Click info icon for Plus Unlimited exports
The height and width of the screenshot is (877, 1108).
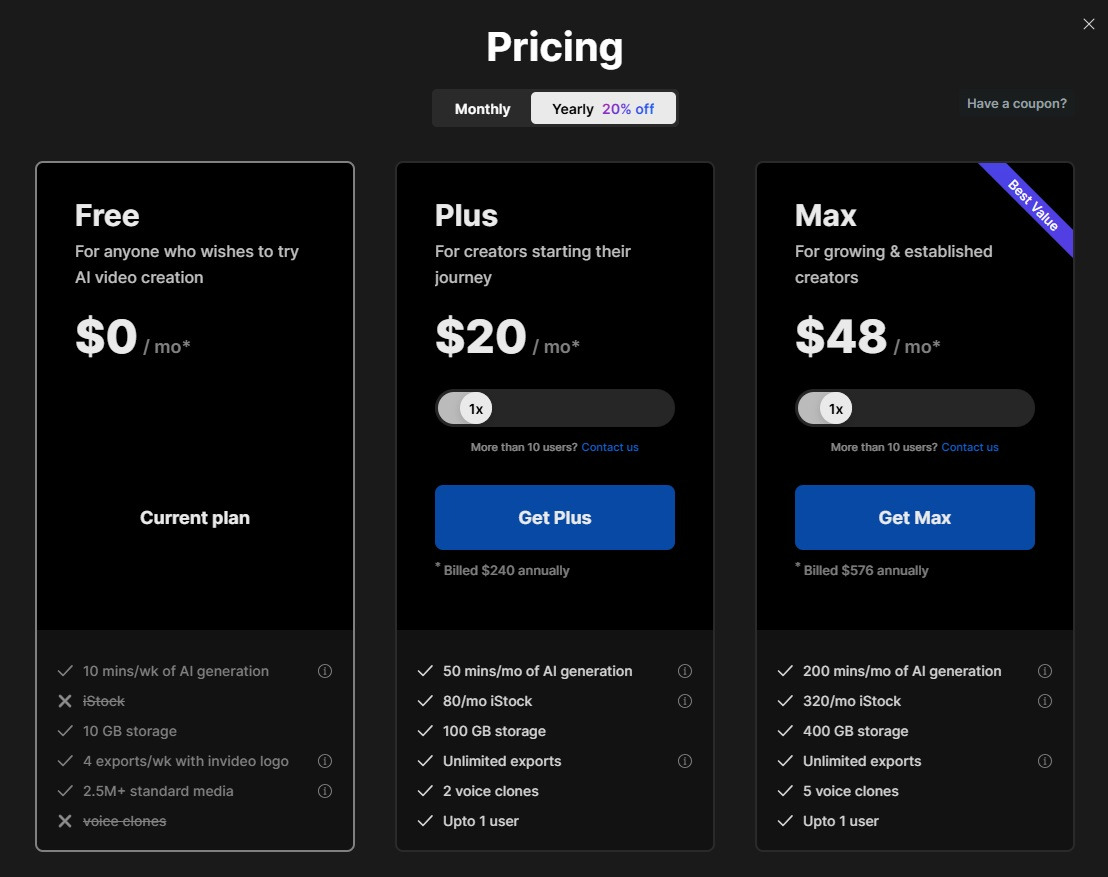pyautogui.click(x=685, y=761)
